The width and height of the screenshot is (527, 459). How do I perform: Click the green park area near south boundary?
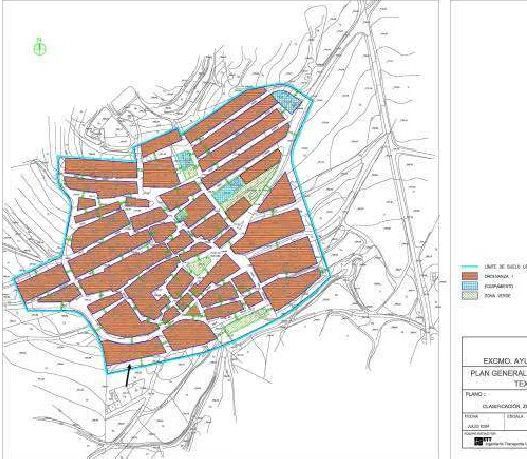point(247,322)
